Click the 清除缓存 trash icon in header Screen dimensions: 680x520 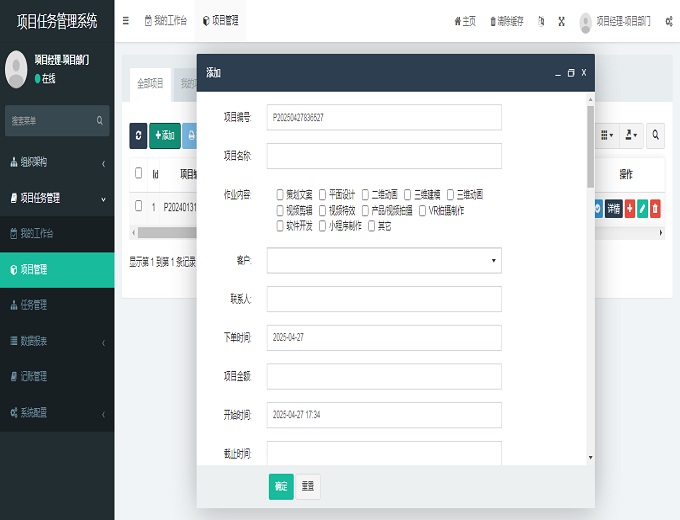click(x=491, y=20)
